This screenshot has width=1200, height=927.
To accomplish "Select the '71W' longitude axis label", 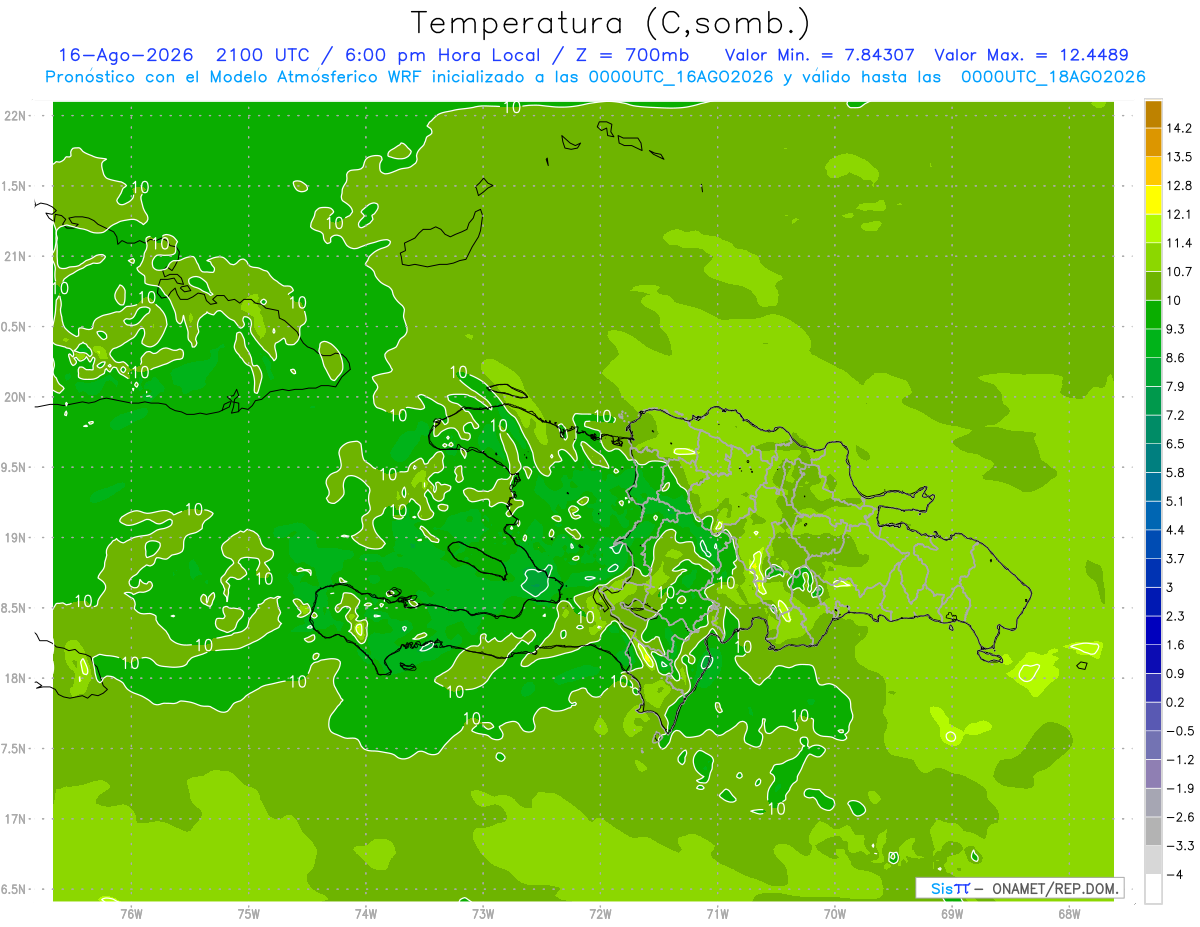I will point(717,913).
